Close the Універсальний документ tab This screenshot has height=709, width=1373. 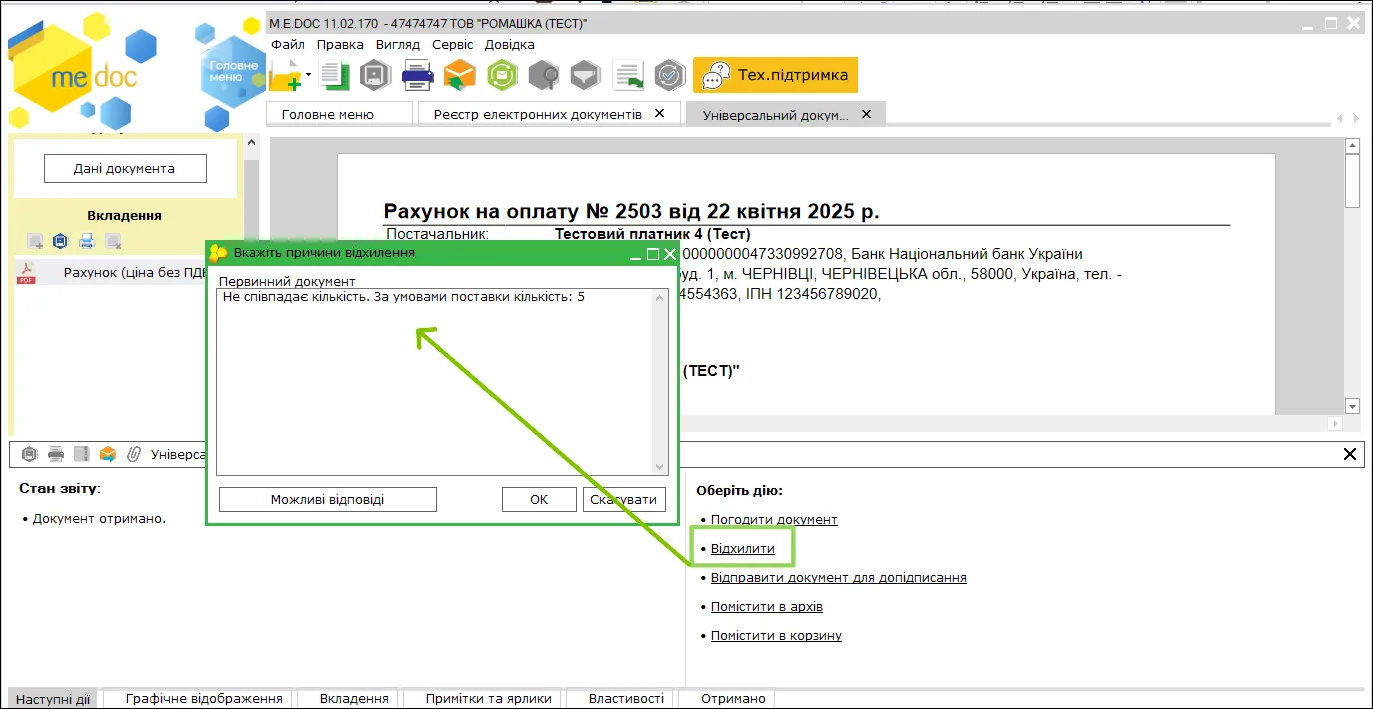click(867, 114)
